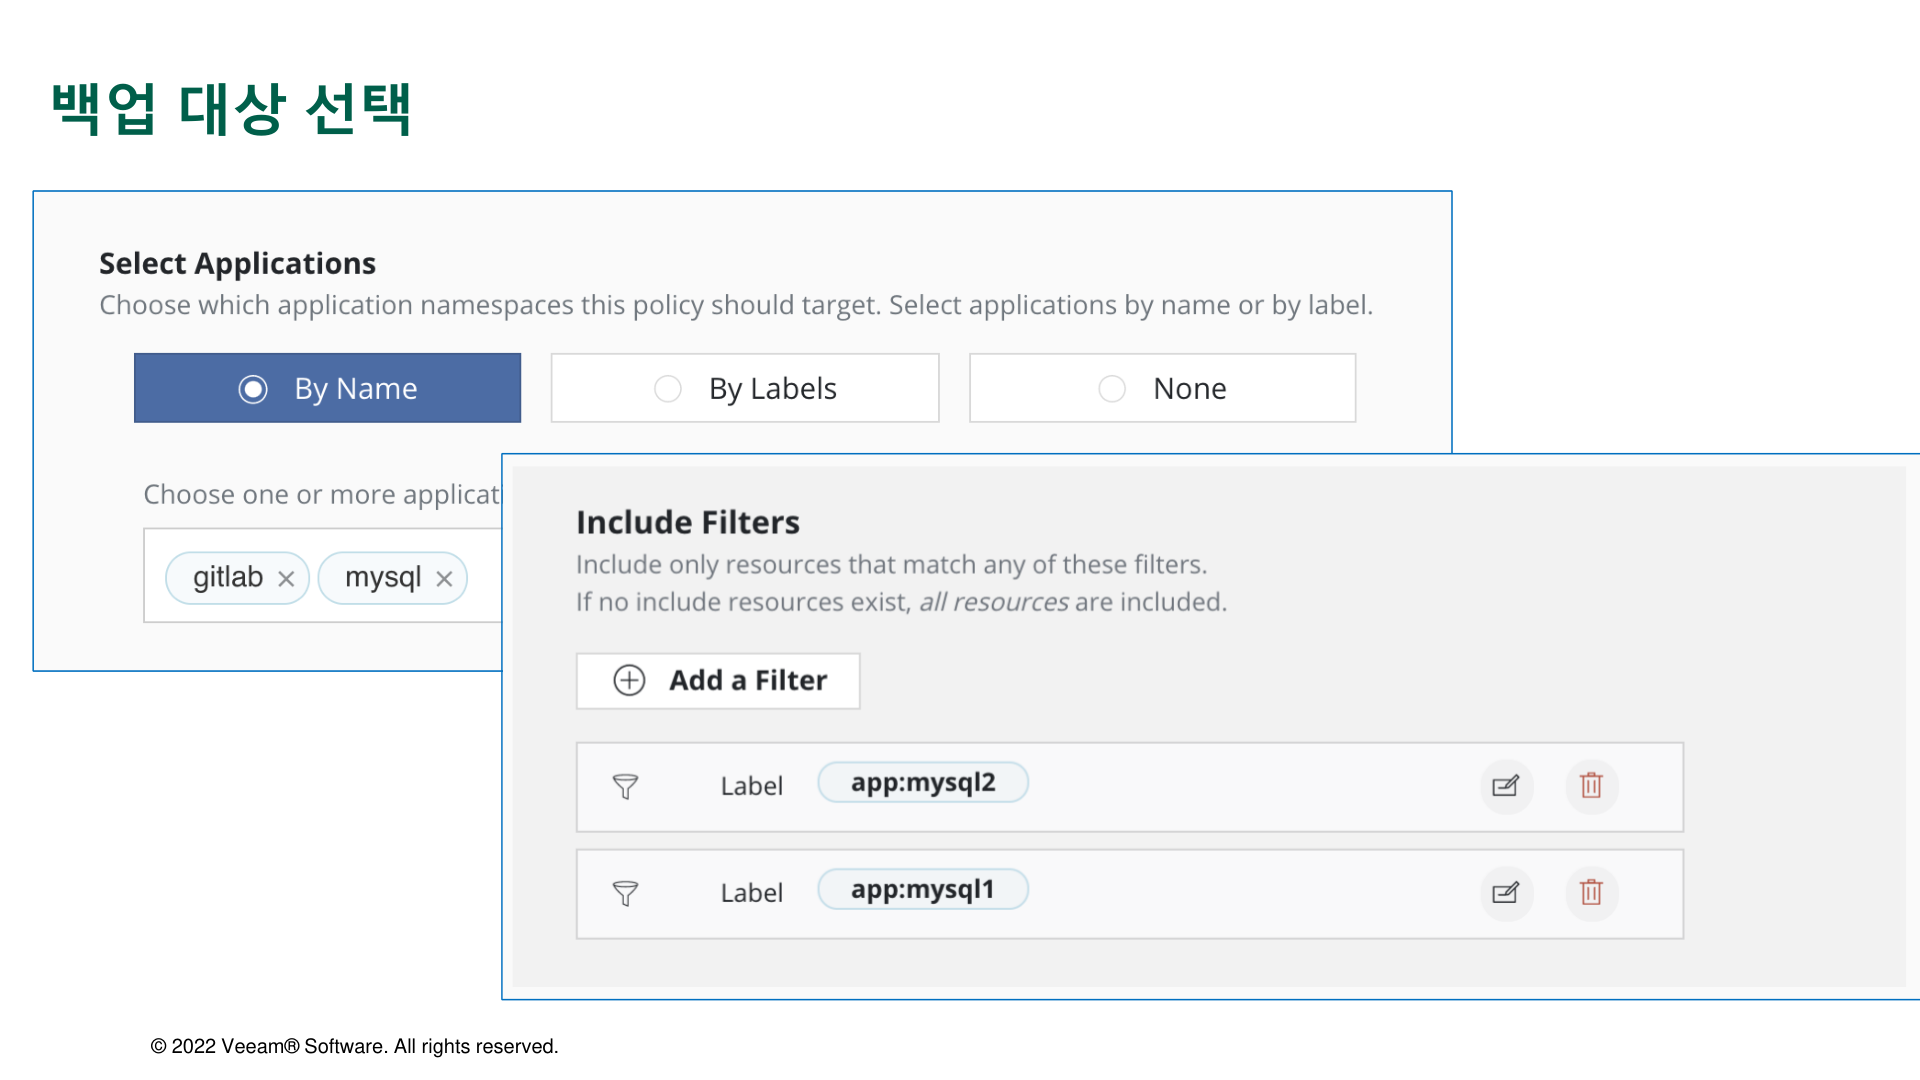Delete the app:mysql1 label filter
The width and height of the screenshot is (1920, 1080).
[x=1591, y=893]
